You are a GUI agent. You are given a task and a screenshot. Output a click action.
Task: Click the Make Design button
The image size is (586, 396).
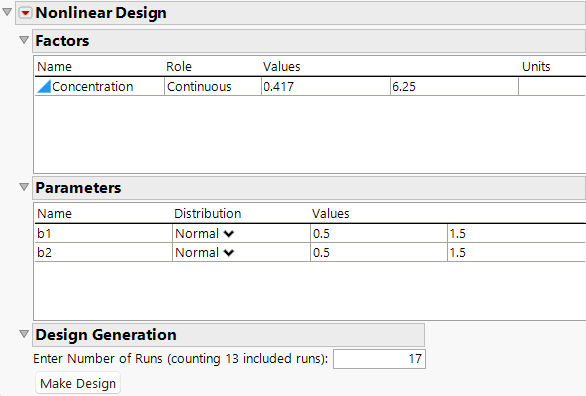tap(78, 383)
